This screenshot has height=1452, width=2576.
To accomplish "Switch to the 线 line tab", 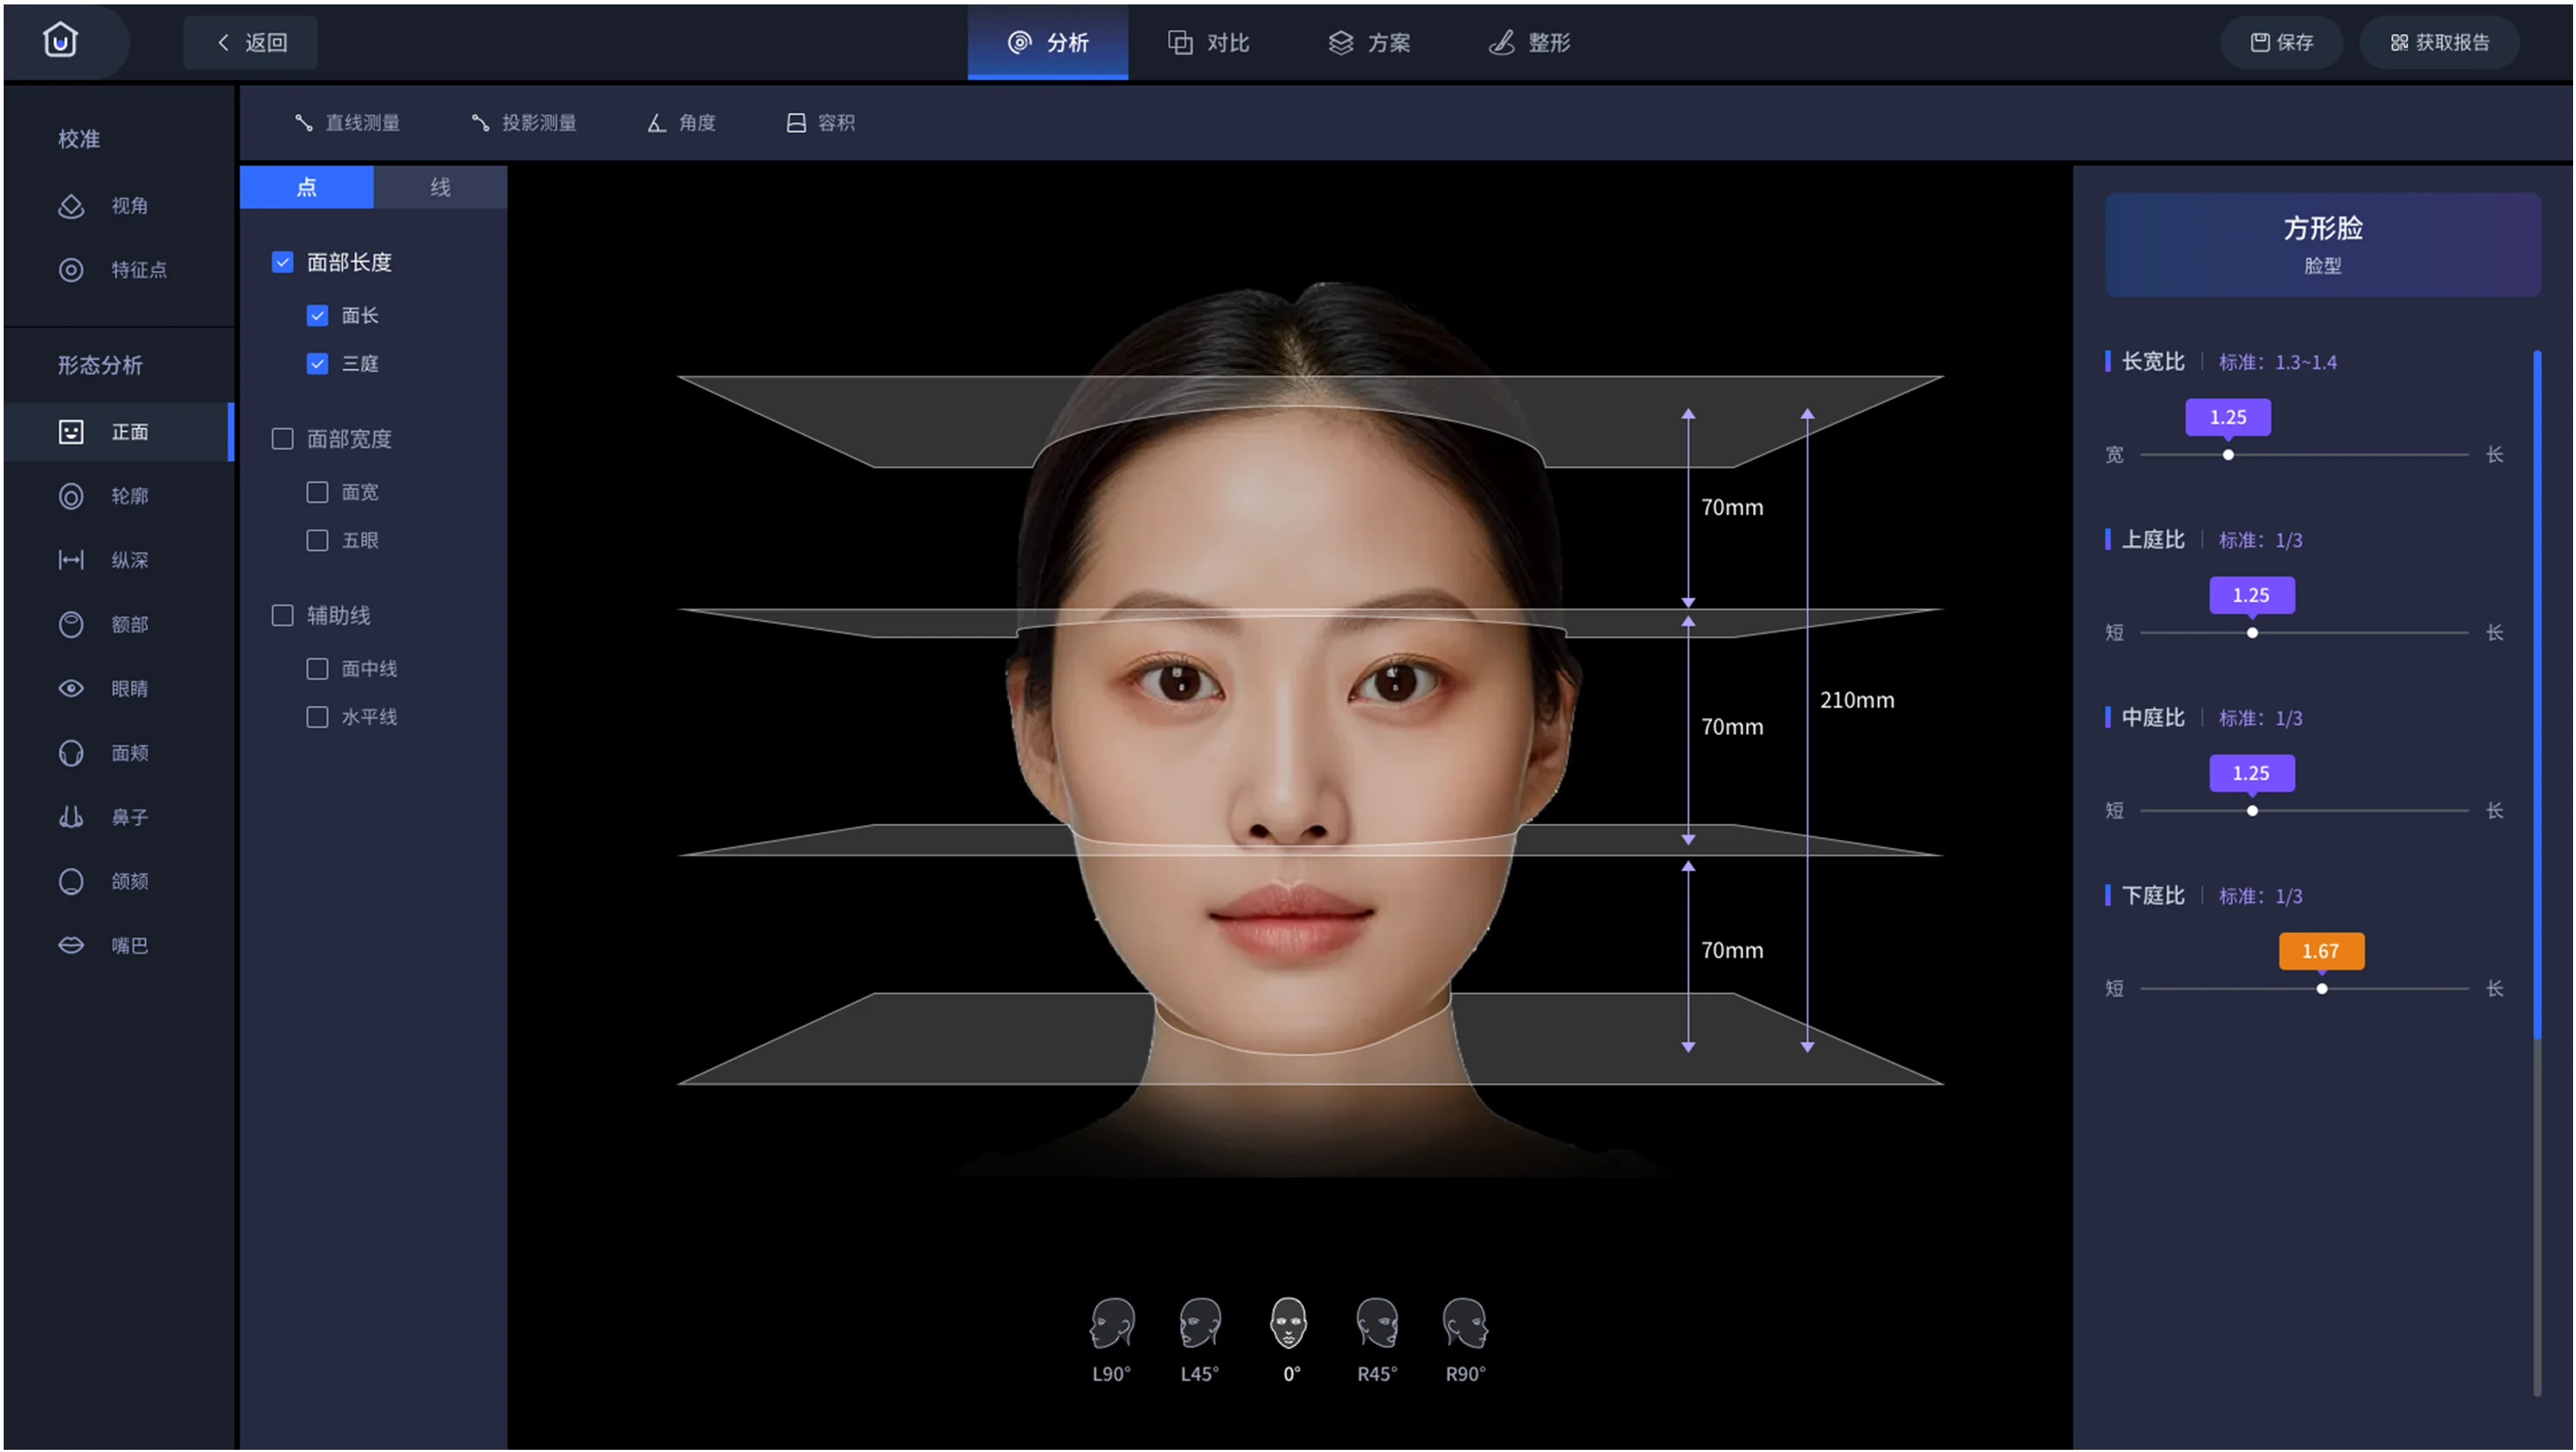I will [x=440, y=187].
